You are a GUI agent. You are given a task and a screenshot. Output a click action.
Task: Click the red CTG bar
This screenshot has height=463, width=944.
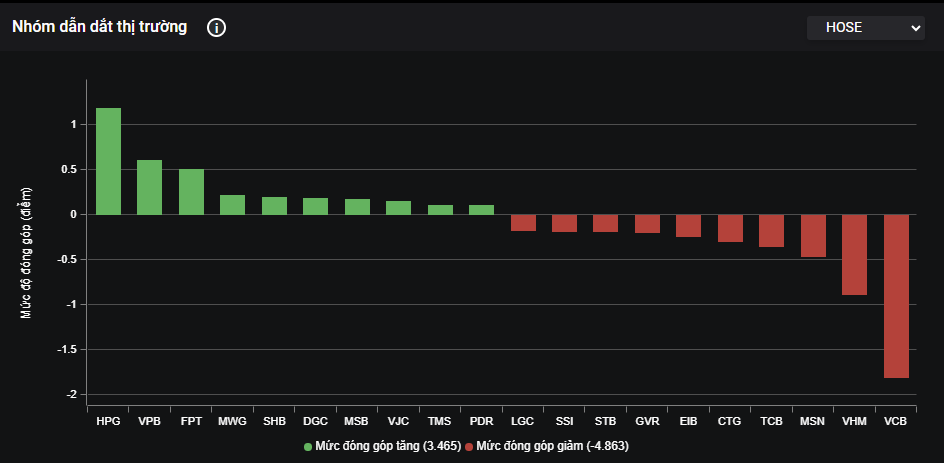click(x=730, y=228)
